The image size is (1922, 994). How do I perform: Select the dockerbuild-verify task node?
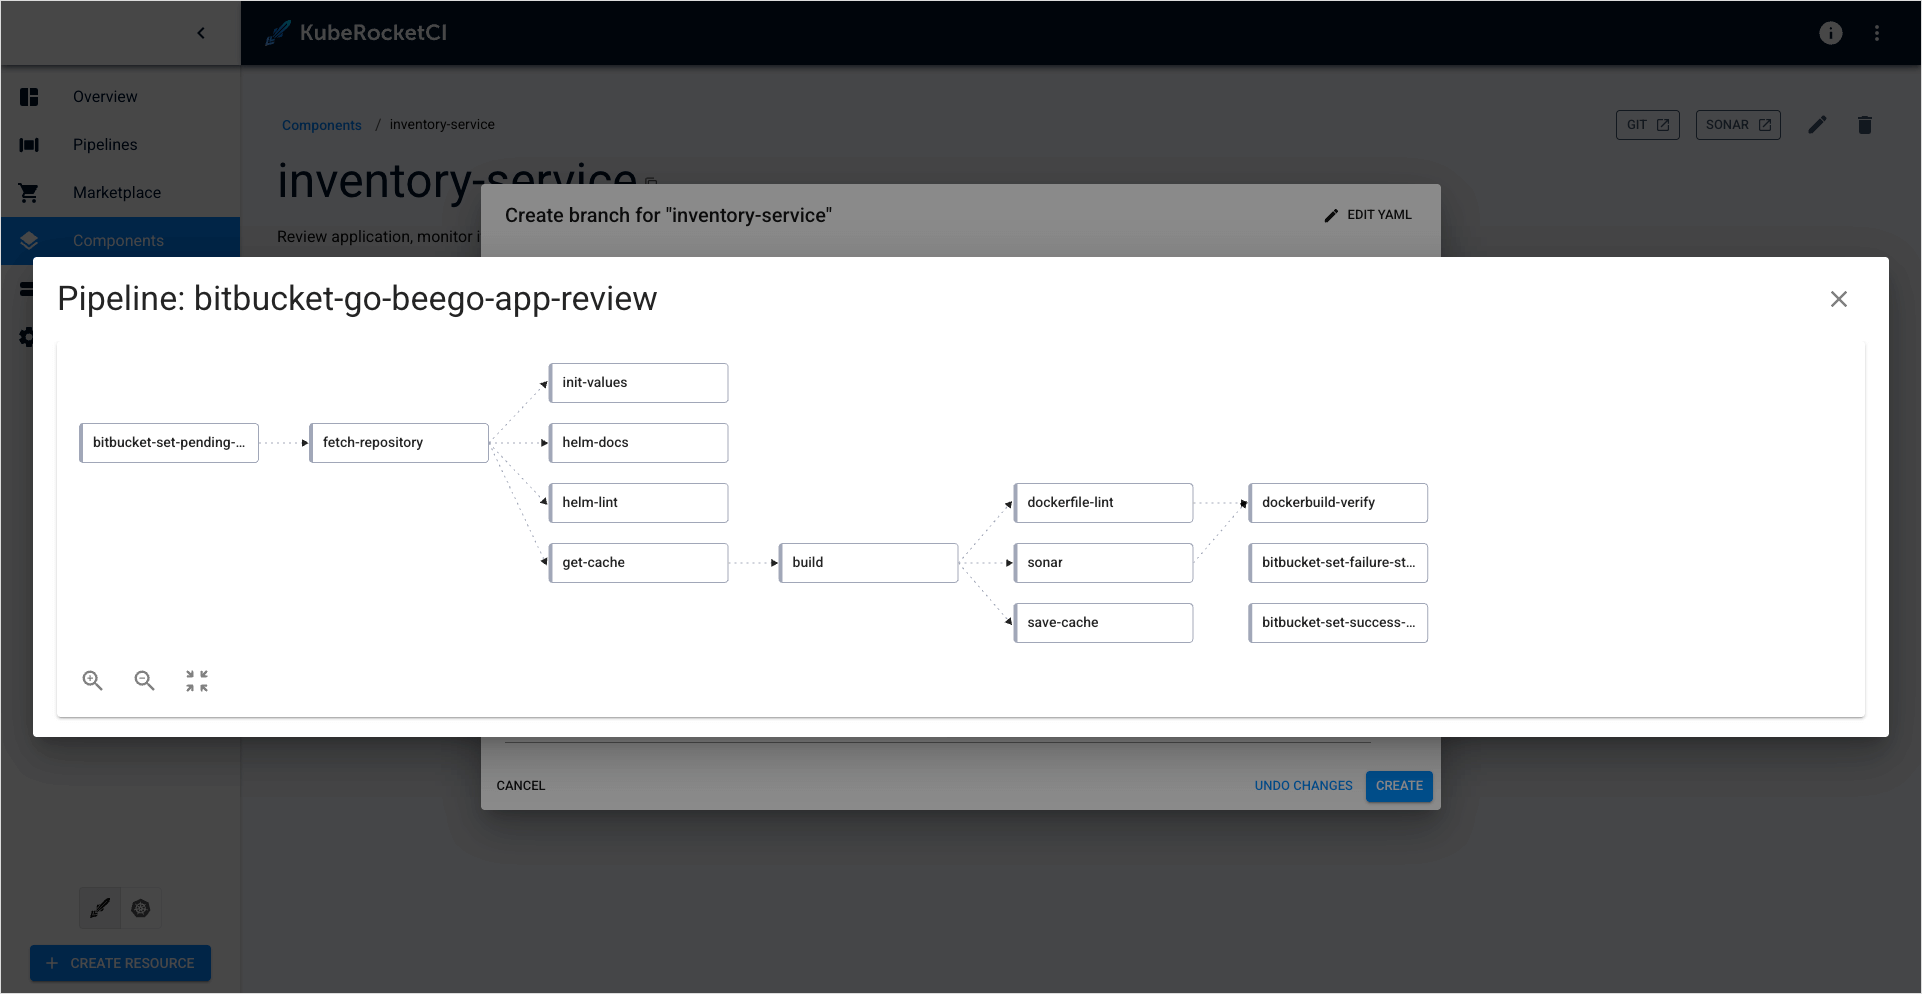click(x=1338, y=503)
